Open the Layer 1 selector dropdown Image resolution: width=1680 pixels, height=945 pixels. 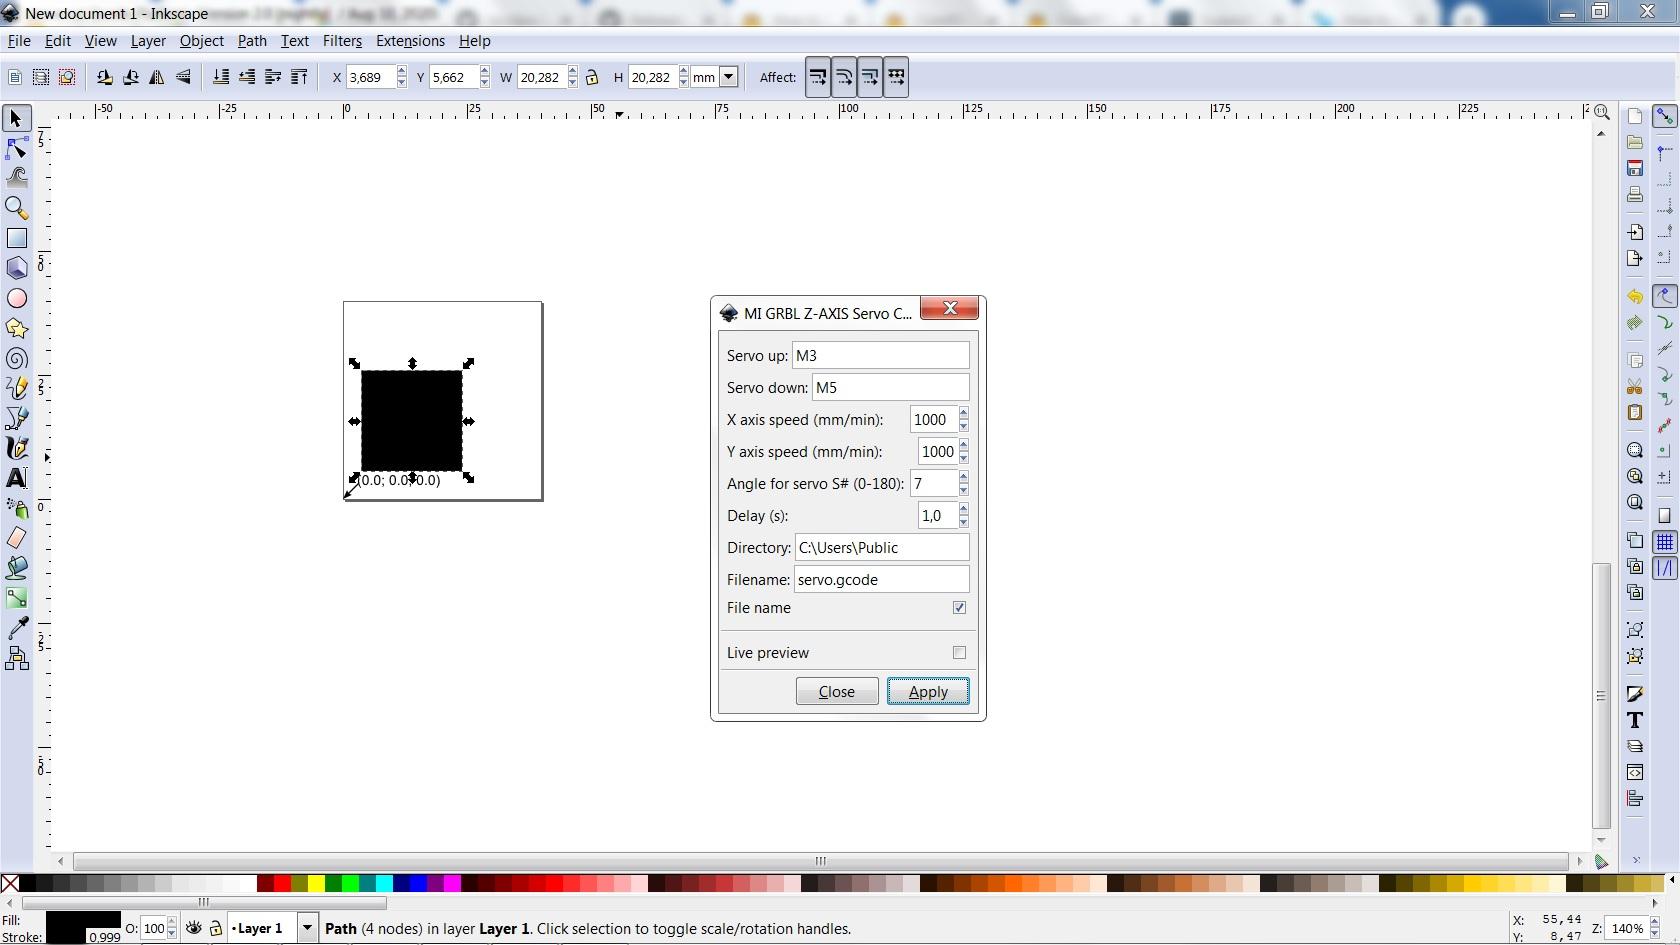pyautogui.click(x=307, y=929)
